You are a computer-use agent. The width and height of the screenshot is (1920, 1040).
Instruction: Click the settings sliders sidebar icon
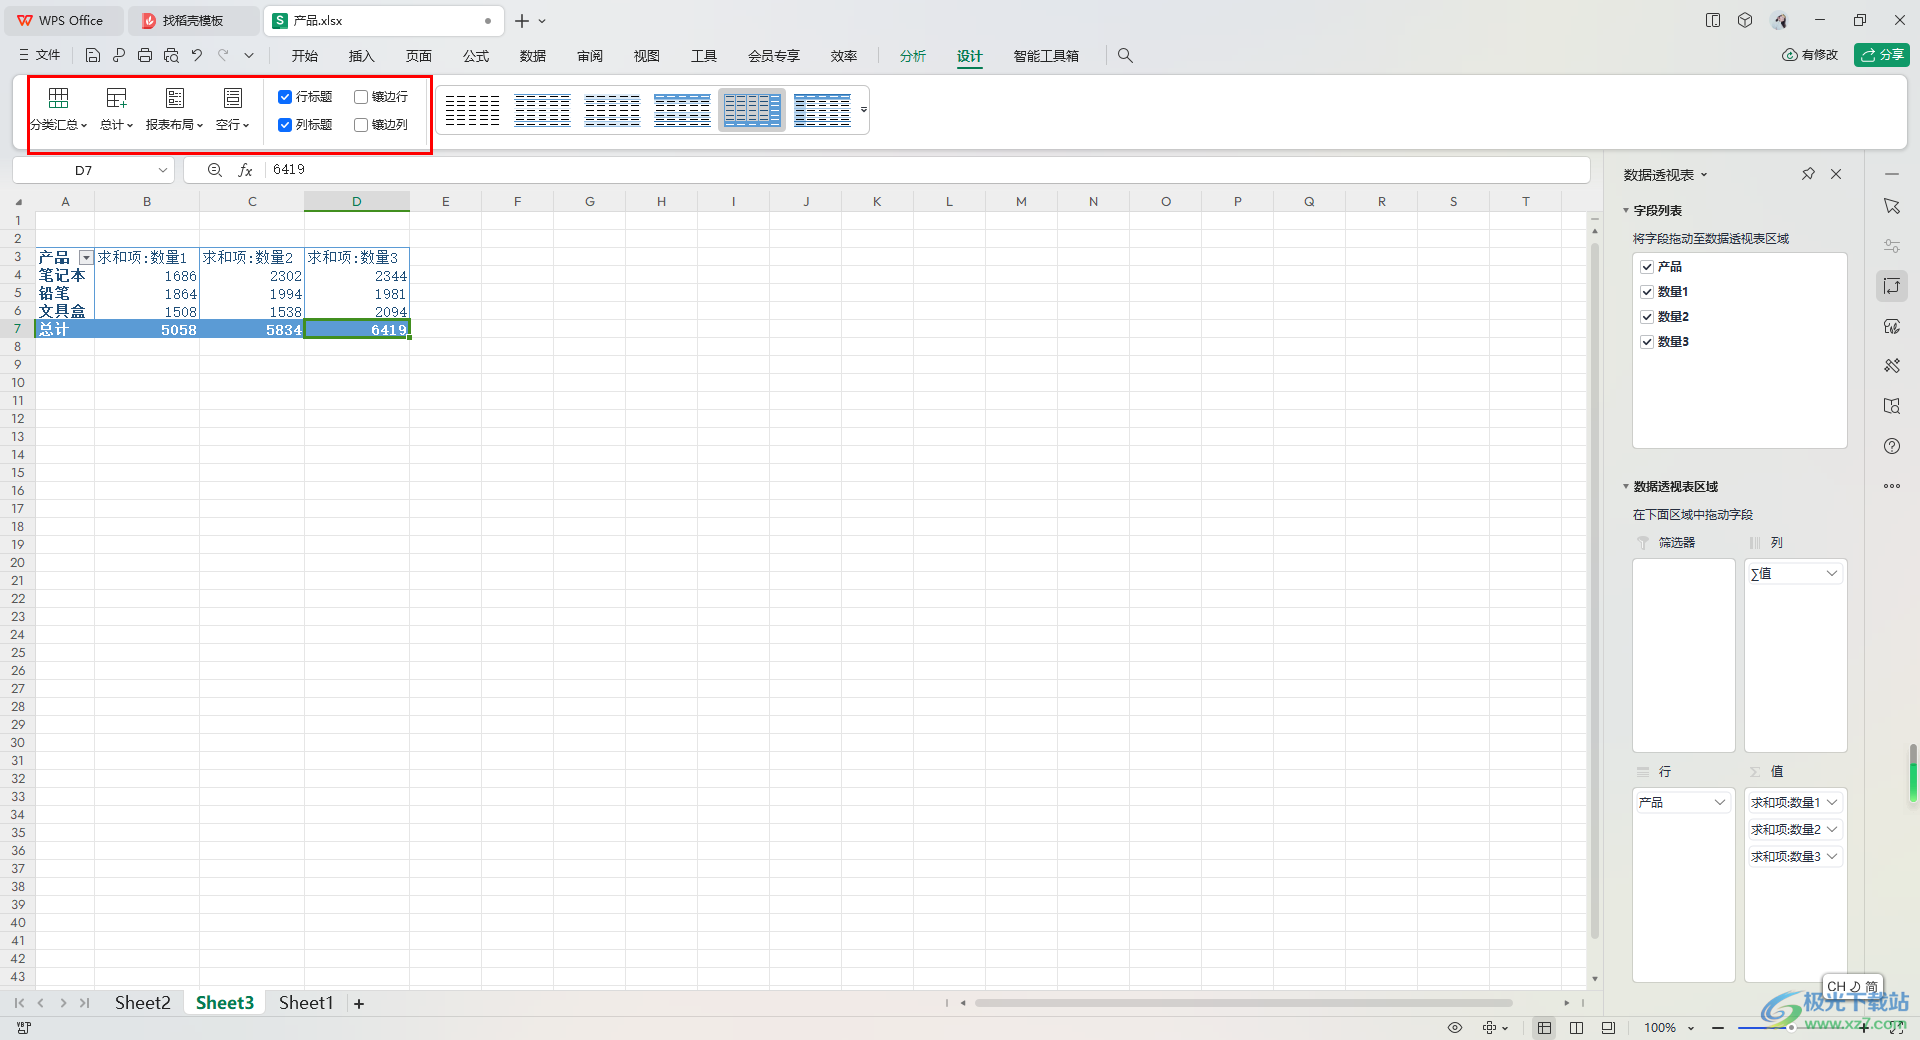pyautogui.click(x=1892, y=246)
